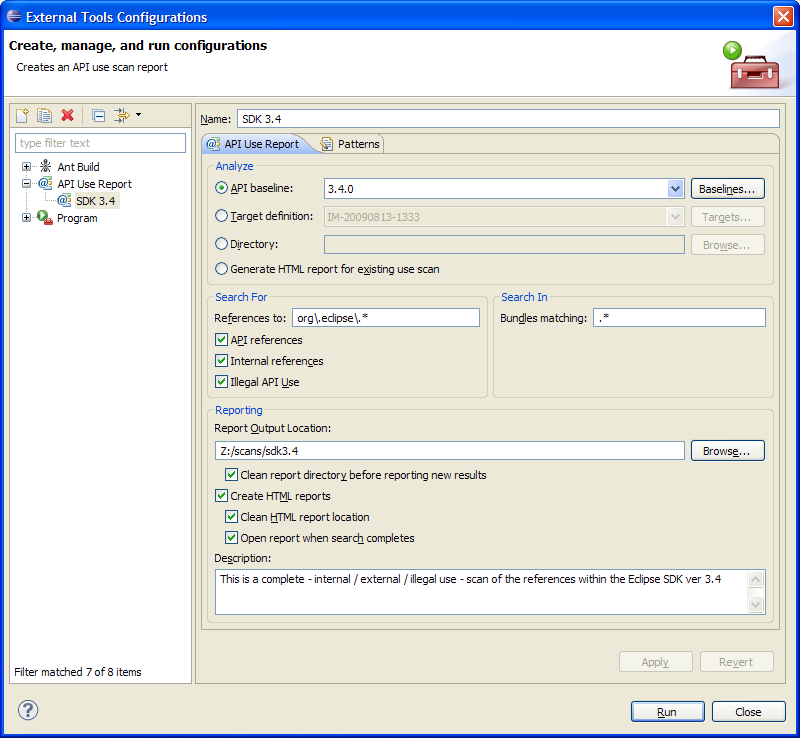The height and width of the screenshot is (738, 800).
Task: Click the Directory path field
Action: (x=504, y=245)
